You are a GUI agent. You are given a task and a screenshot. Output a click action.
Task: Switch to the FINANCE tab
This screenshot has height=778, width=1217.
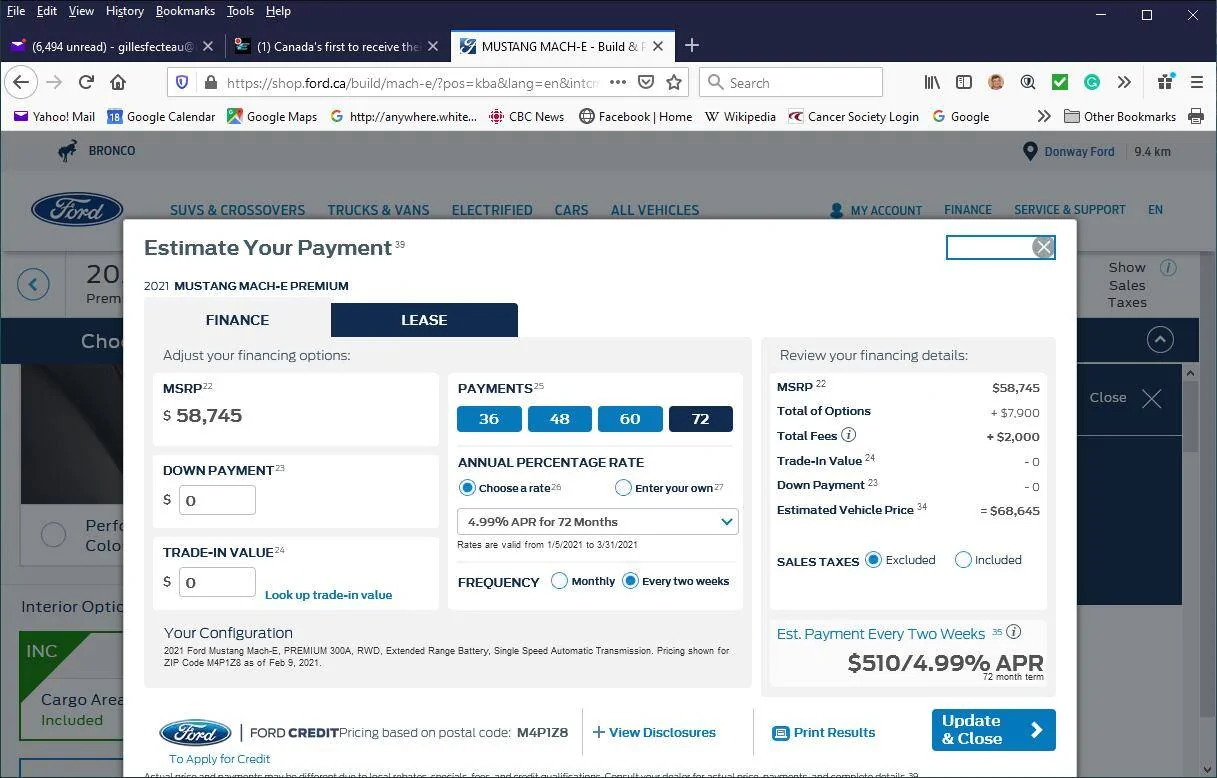237,320
